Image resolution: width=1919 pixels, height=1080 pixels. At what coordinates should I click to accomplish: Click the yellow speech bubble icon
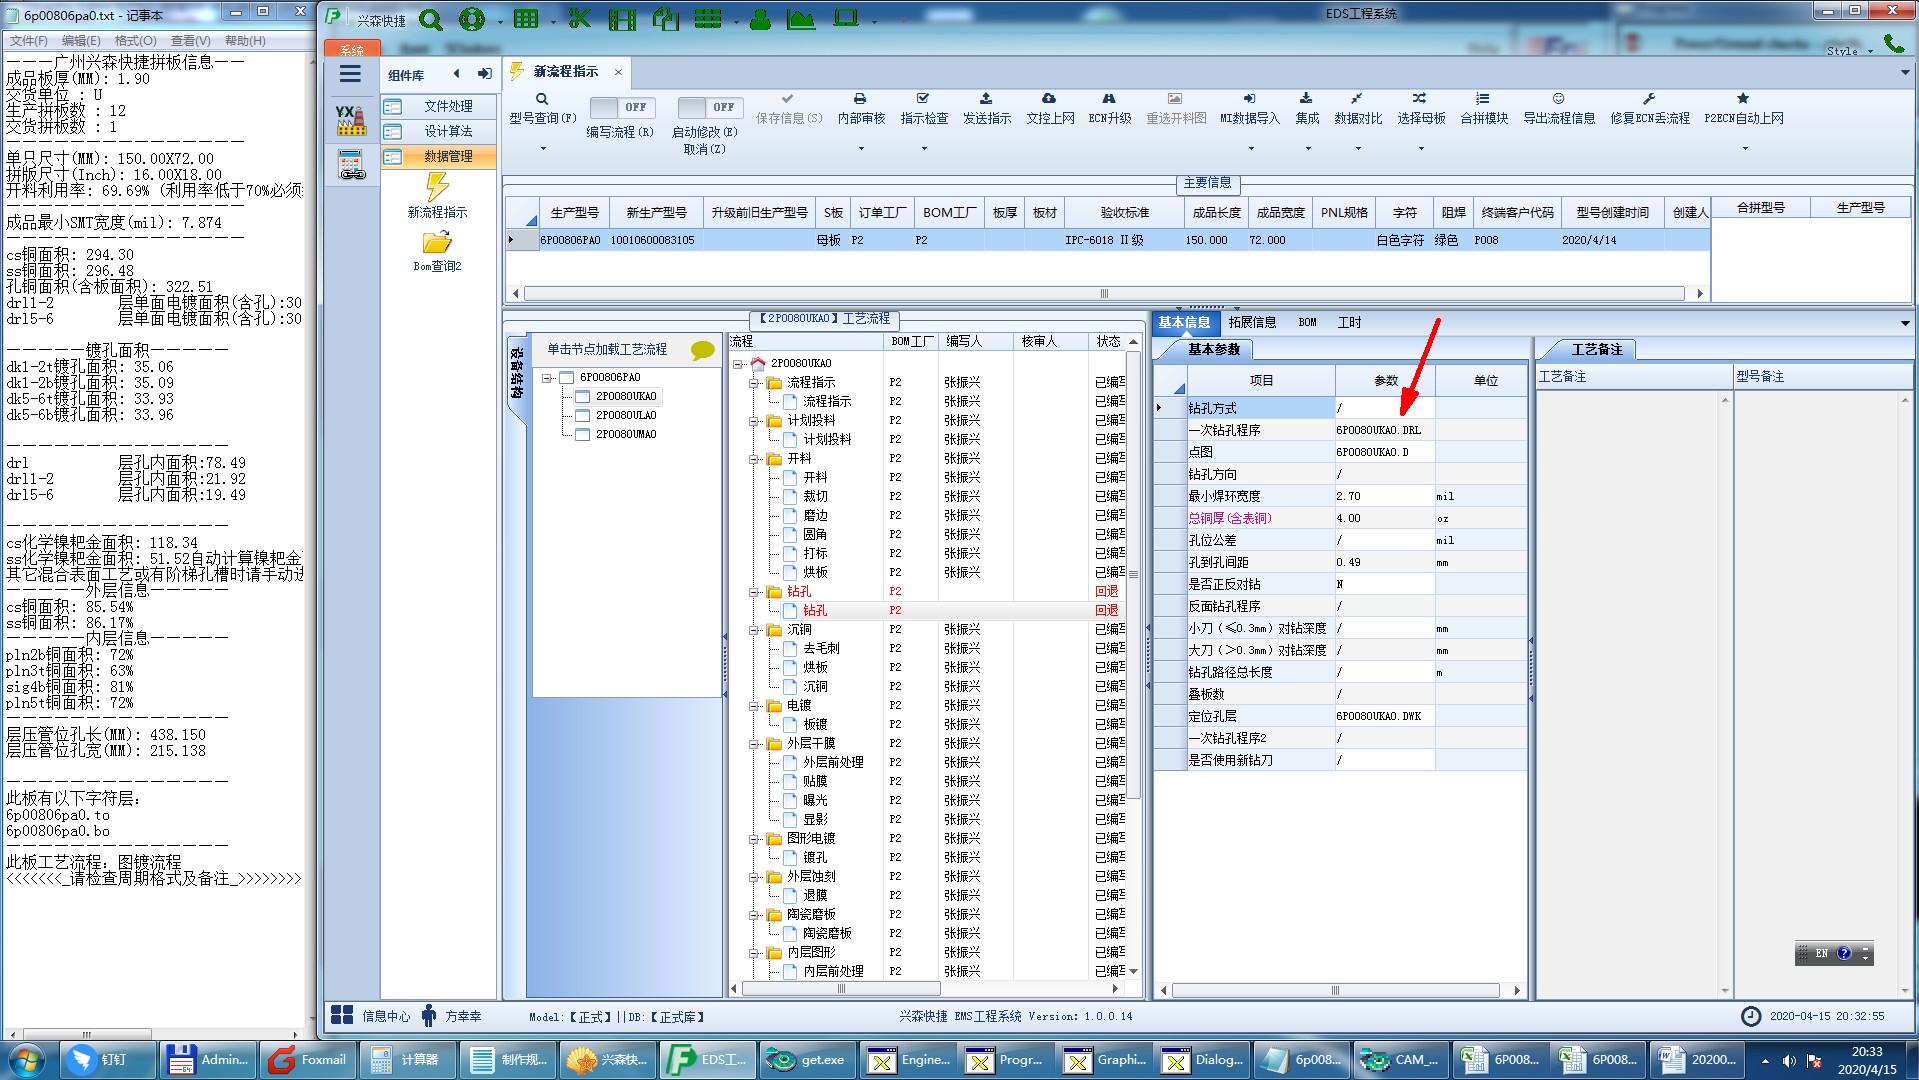click(703, 350)
